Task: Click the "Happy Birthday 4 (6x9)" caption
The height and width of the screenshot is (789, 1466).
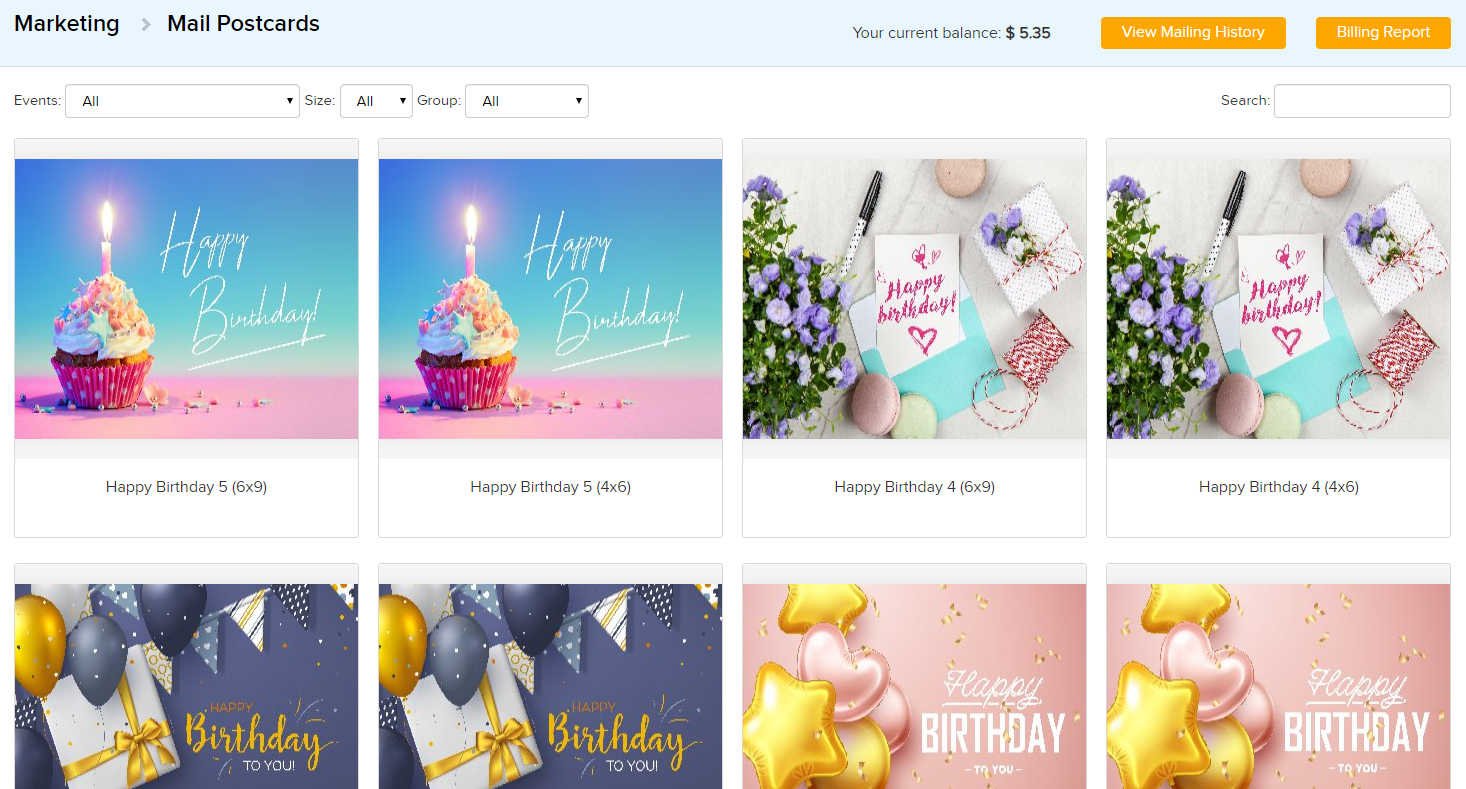Action: [x=914, y=487]
